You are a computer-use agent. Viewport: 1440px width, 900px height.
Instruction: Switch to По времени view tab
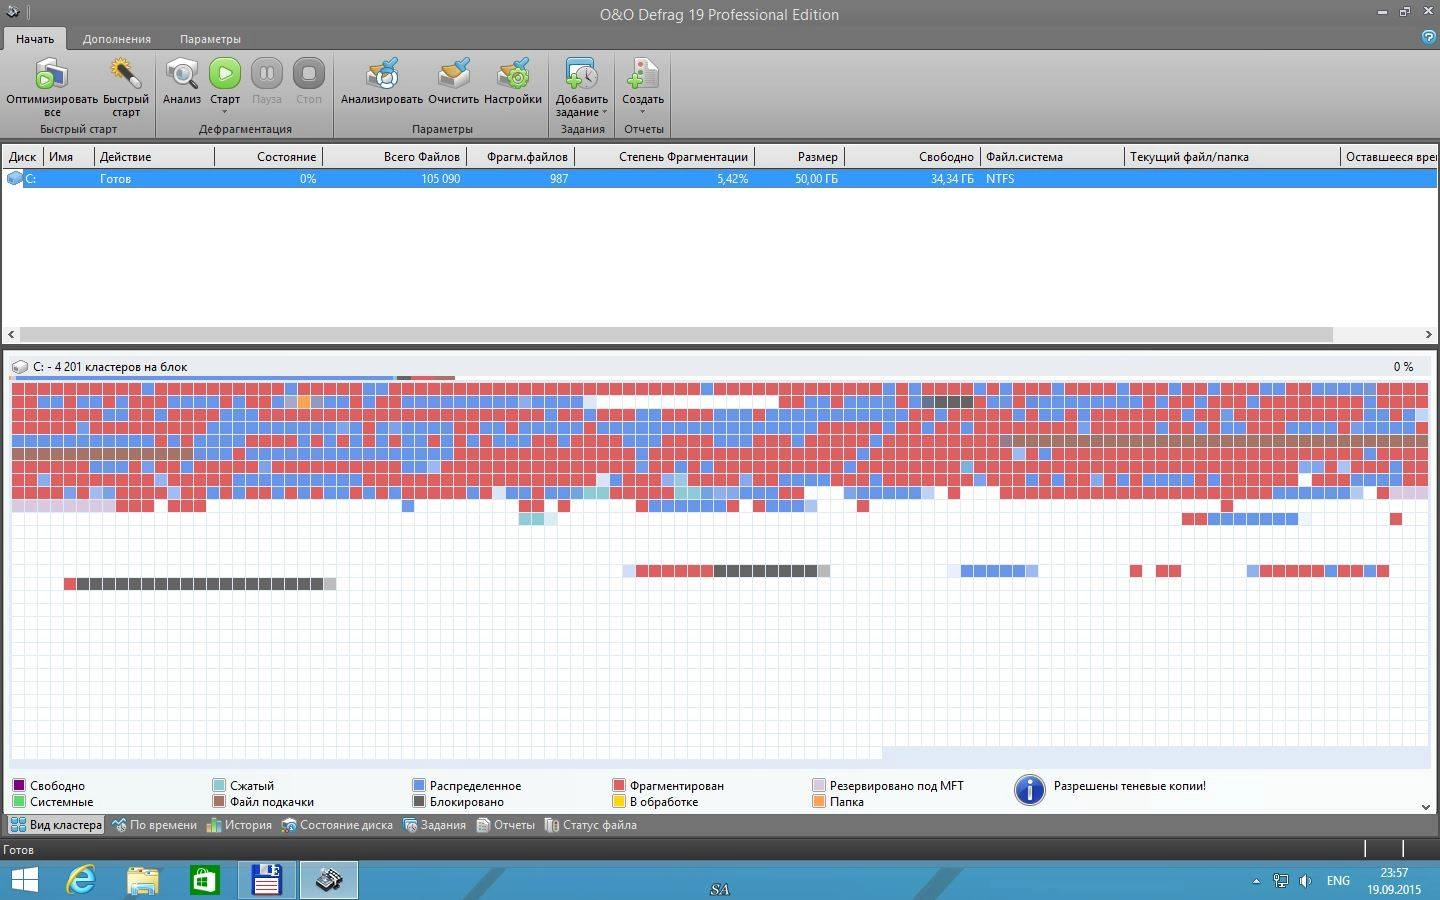(x=154, y=825)
